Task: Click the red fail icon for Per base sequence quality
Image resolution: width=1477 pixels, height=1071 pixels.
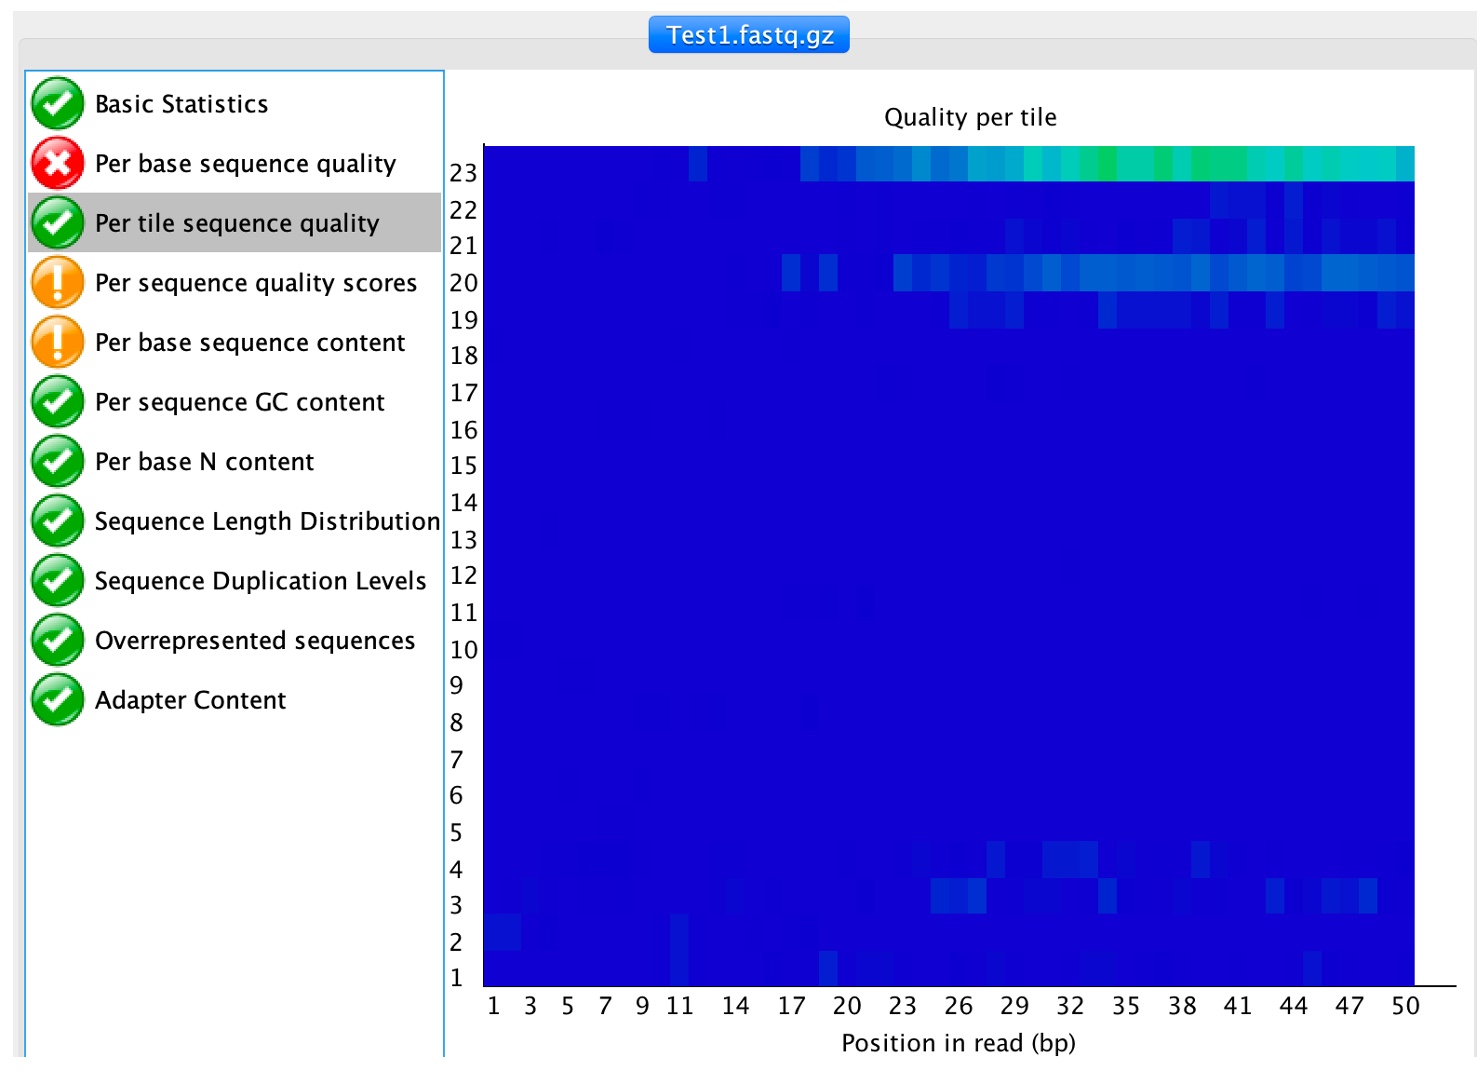Action: (57, 163)
